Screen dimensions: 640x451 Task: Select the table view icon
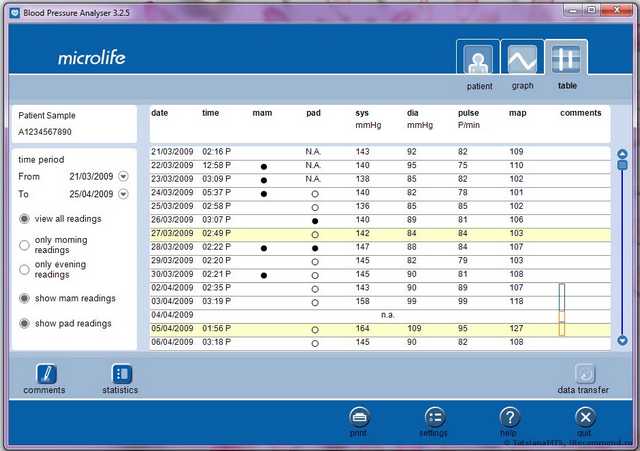coord(566,58)
